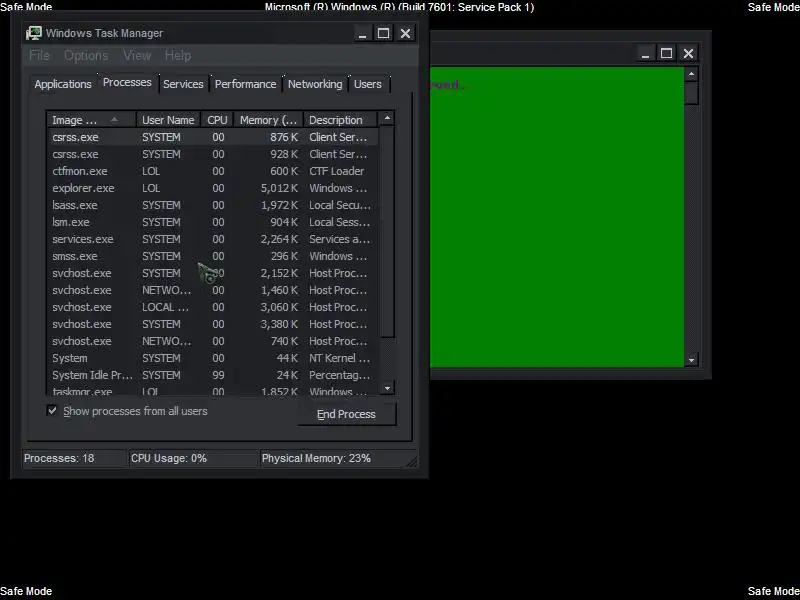Click green window scroll down arrow
This screenshot has height=600, width=800.
coord(691,360)
